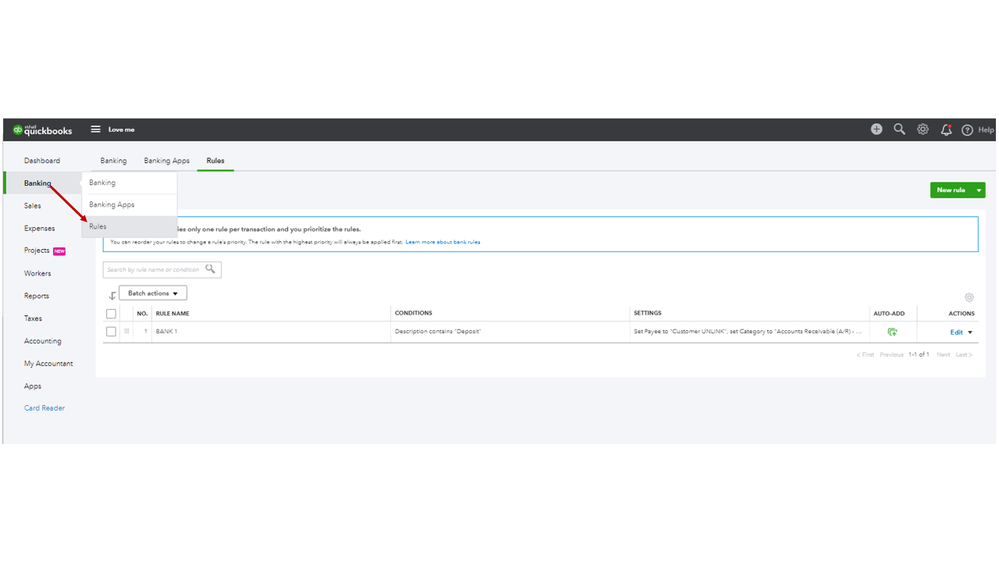This screenshot has width=999, height=562.
Task: Open the notifications bell
Action: (x=946, y=130)
